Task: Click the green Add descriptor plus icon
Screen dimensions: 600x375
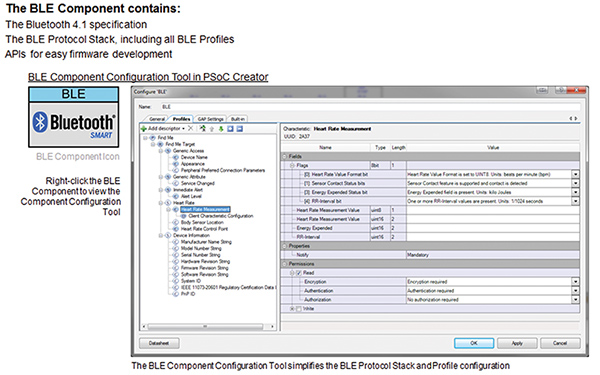Action: point(143,129)
